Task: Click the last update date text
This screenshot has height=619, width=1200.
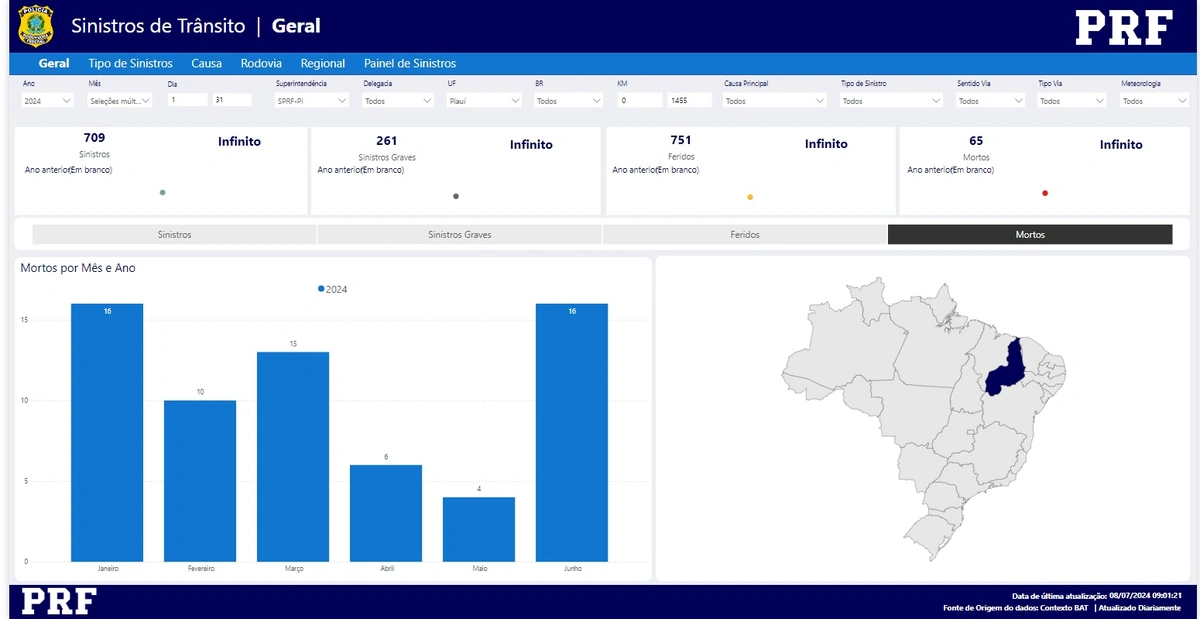Action: [1096, 595]
